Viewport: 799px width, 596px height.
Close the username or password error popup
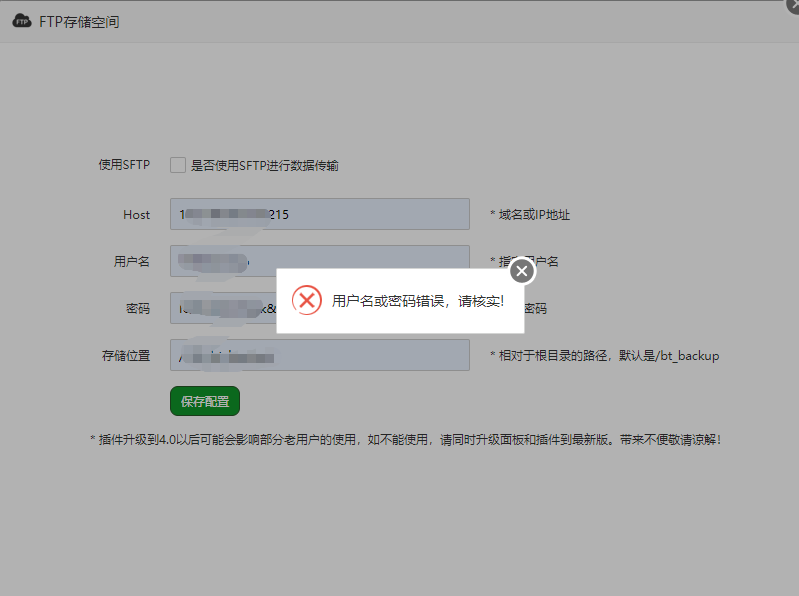coord(522,271)
